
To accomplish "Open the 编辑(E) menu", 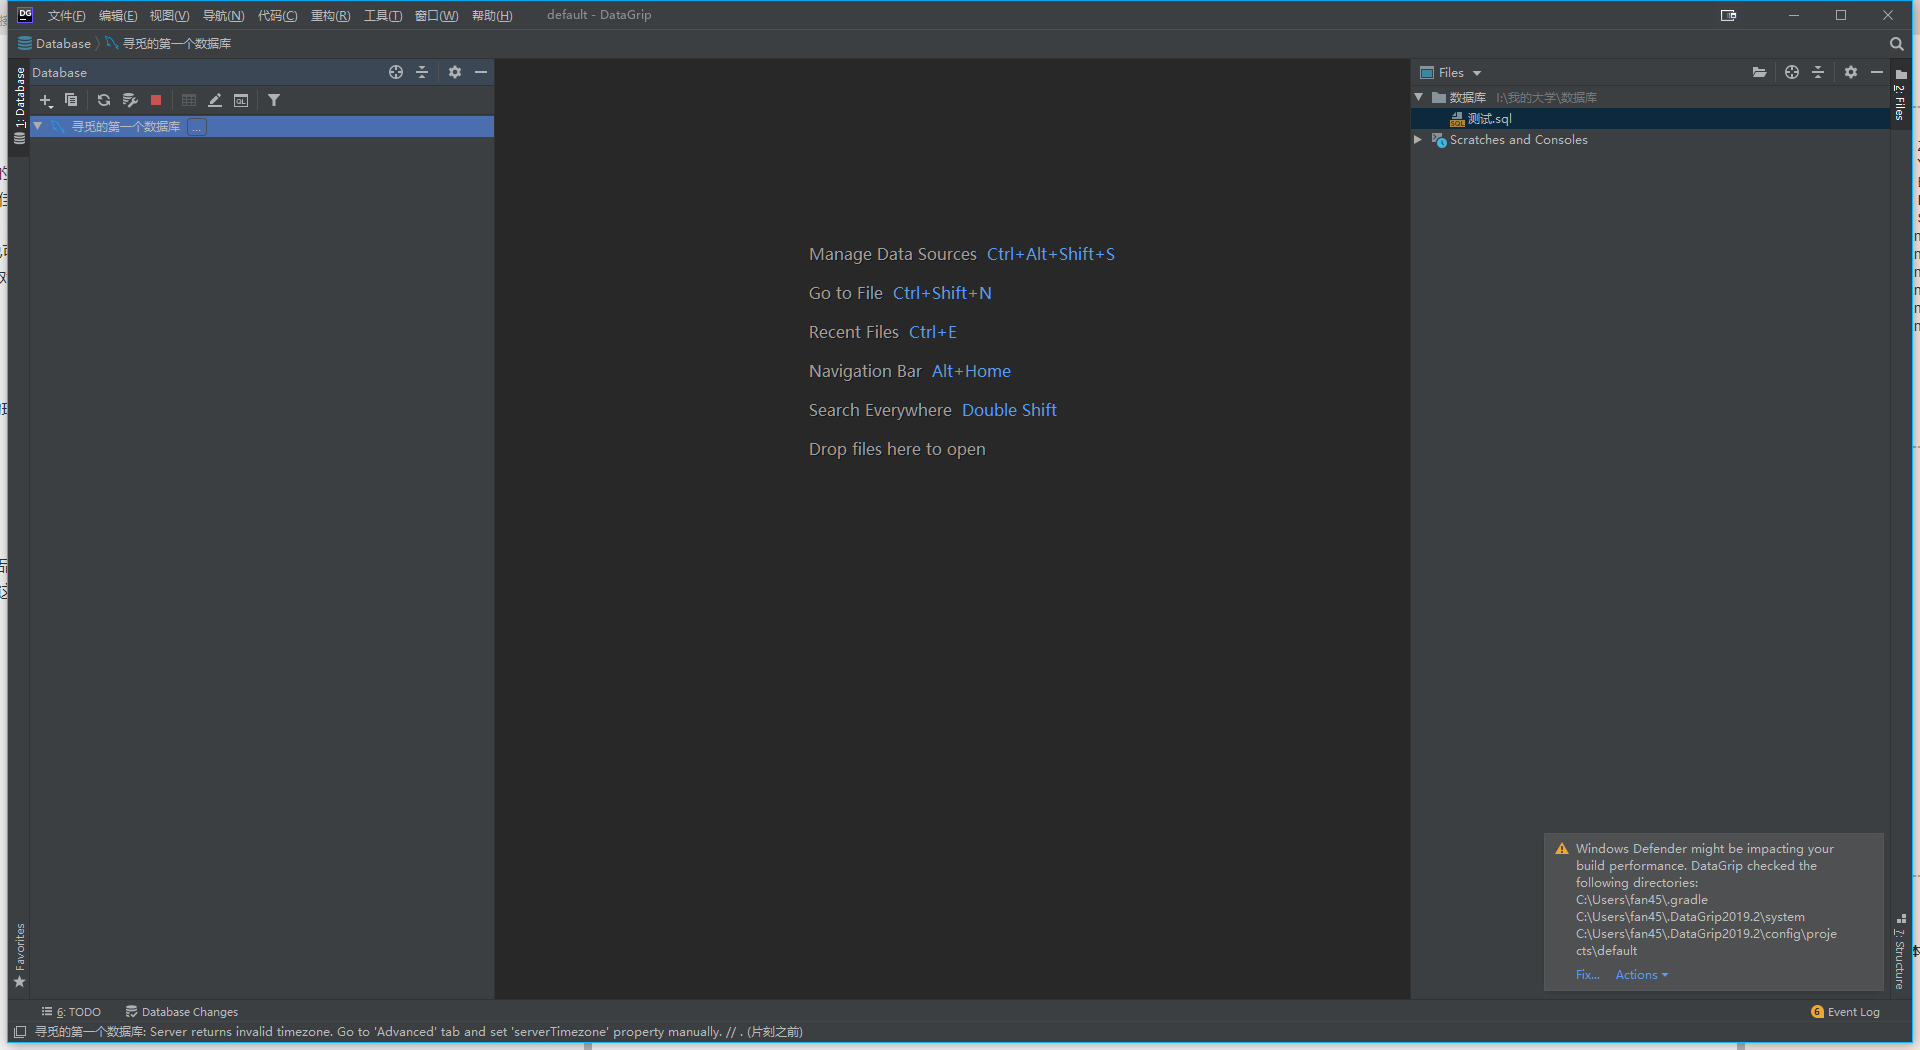I will coord(118,15).
